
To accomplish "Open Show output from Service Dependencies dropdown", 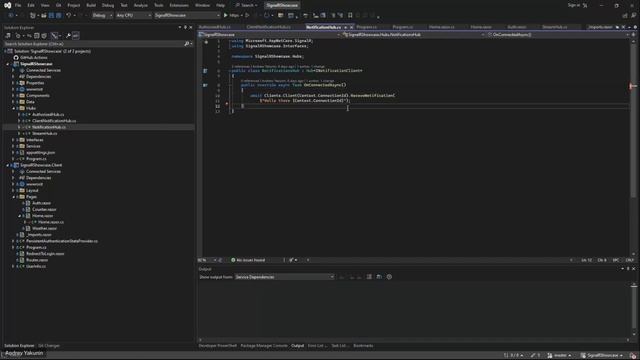I will point(284,277).
